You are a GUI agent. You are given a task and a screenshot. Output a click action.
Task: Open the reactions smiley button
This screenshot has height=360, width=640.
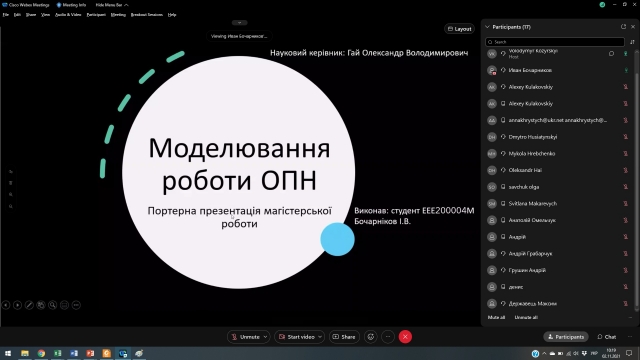point(371,337)
